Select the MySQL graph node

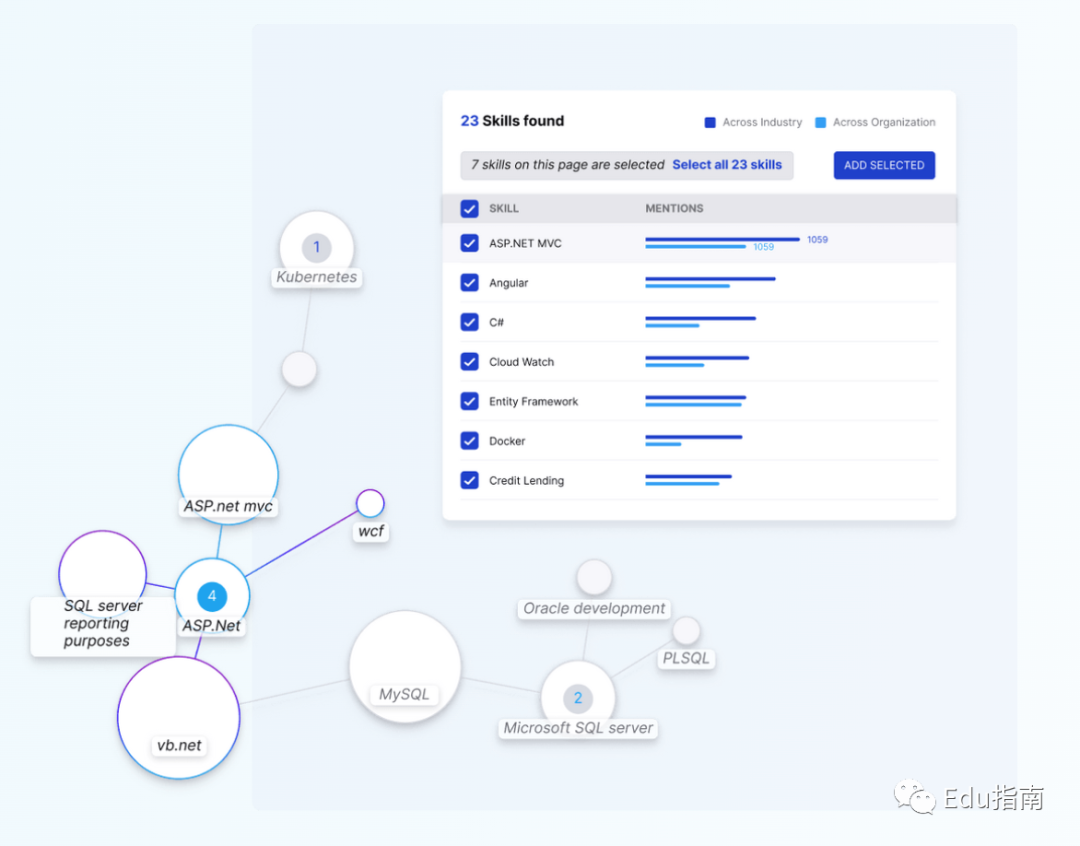tap(405, 666)
